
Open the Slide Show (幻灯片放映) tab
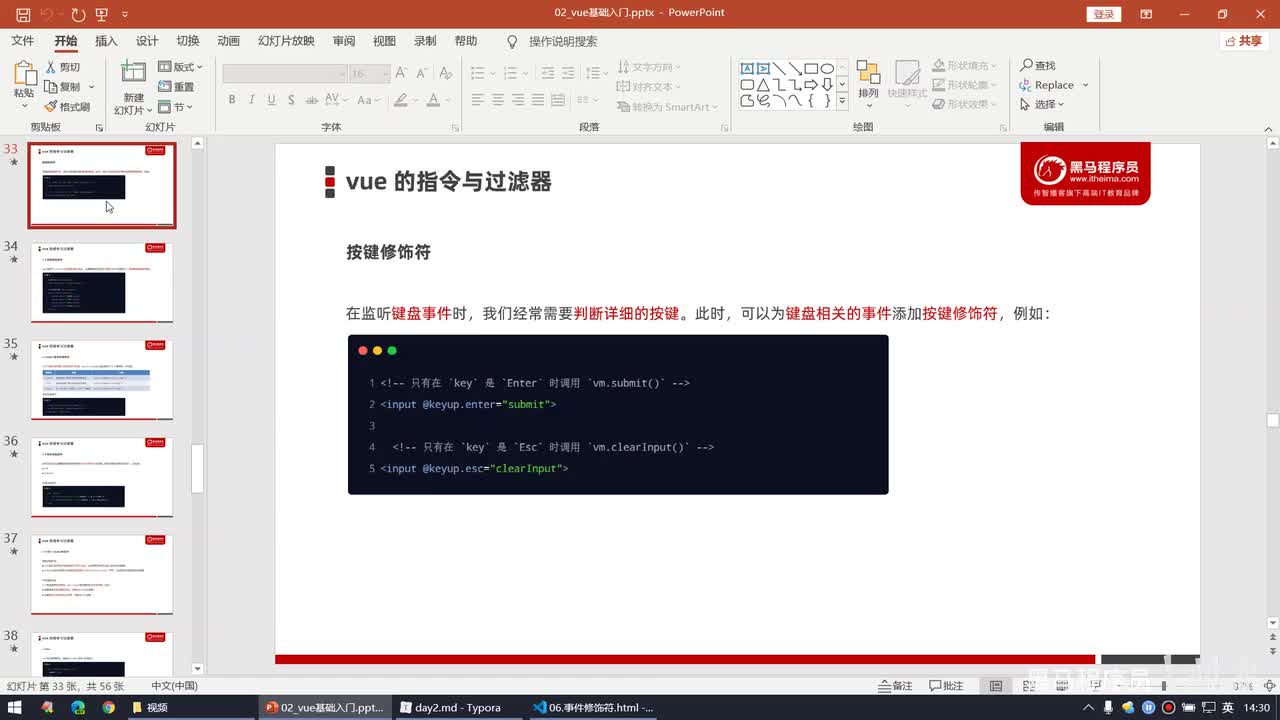coord(286,41)
